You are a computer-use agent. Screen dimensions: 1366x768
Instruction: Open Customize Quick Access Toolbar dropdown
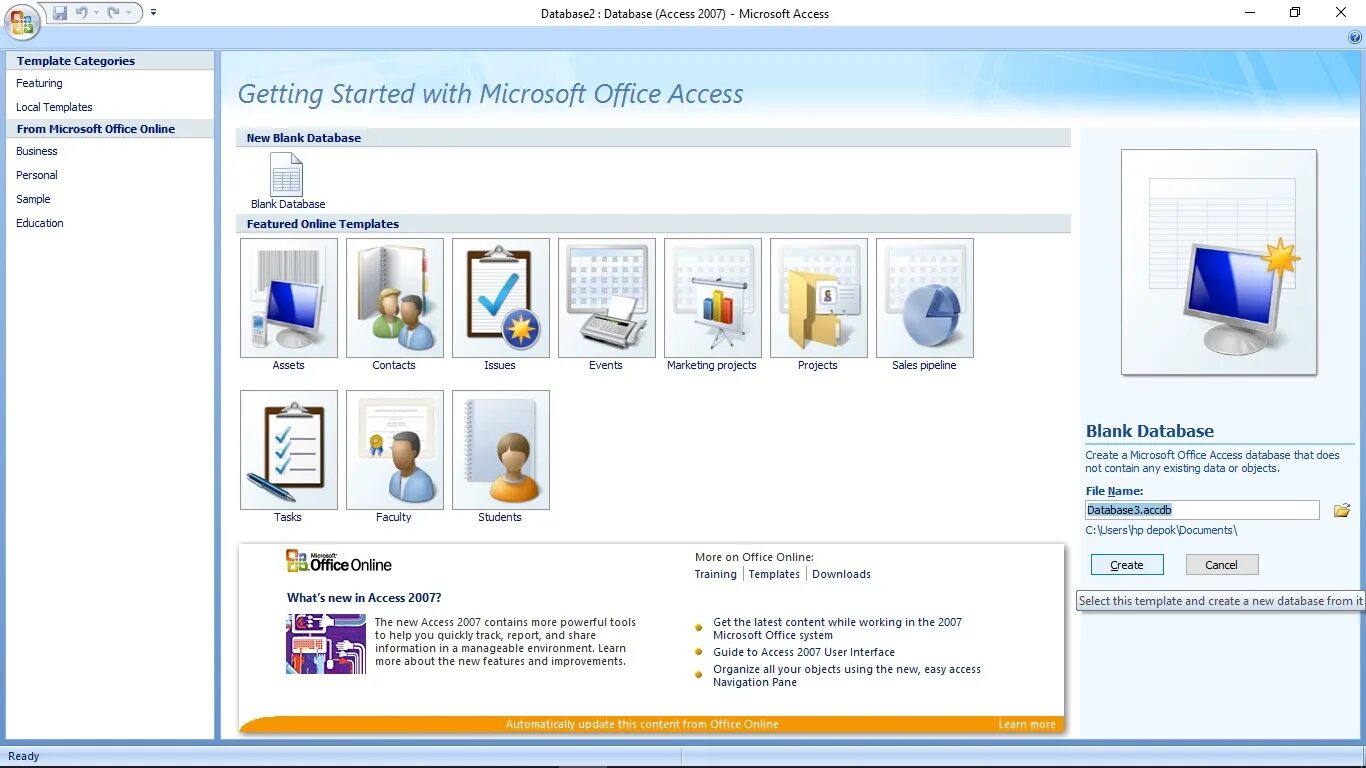[x=153, y=13]
